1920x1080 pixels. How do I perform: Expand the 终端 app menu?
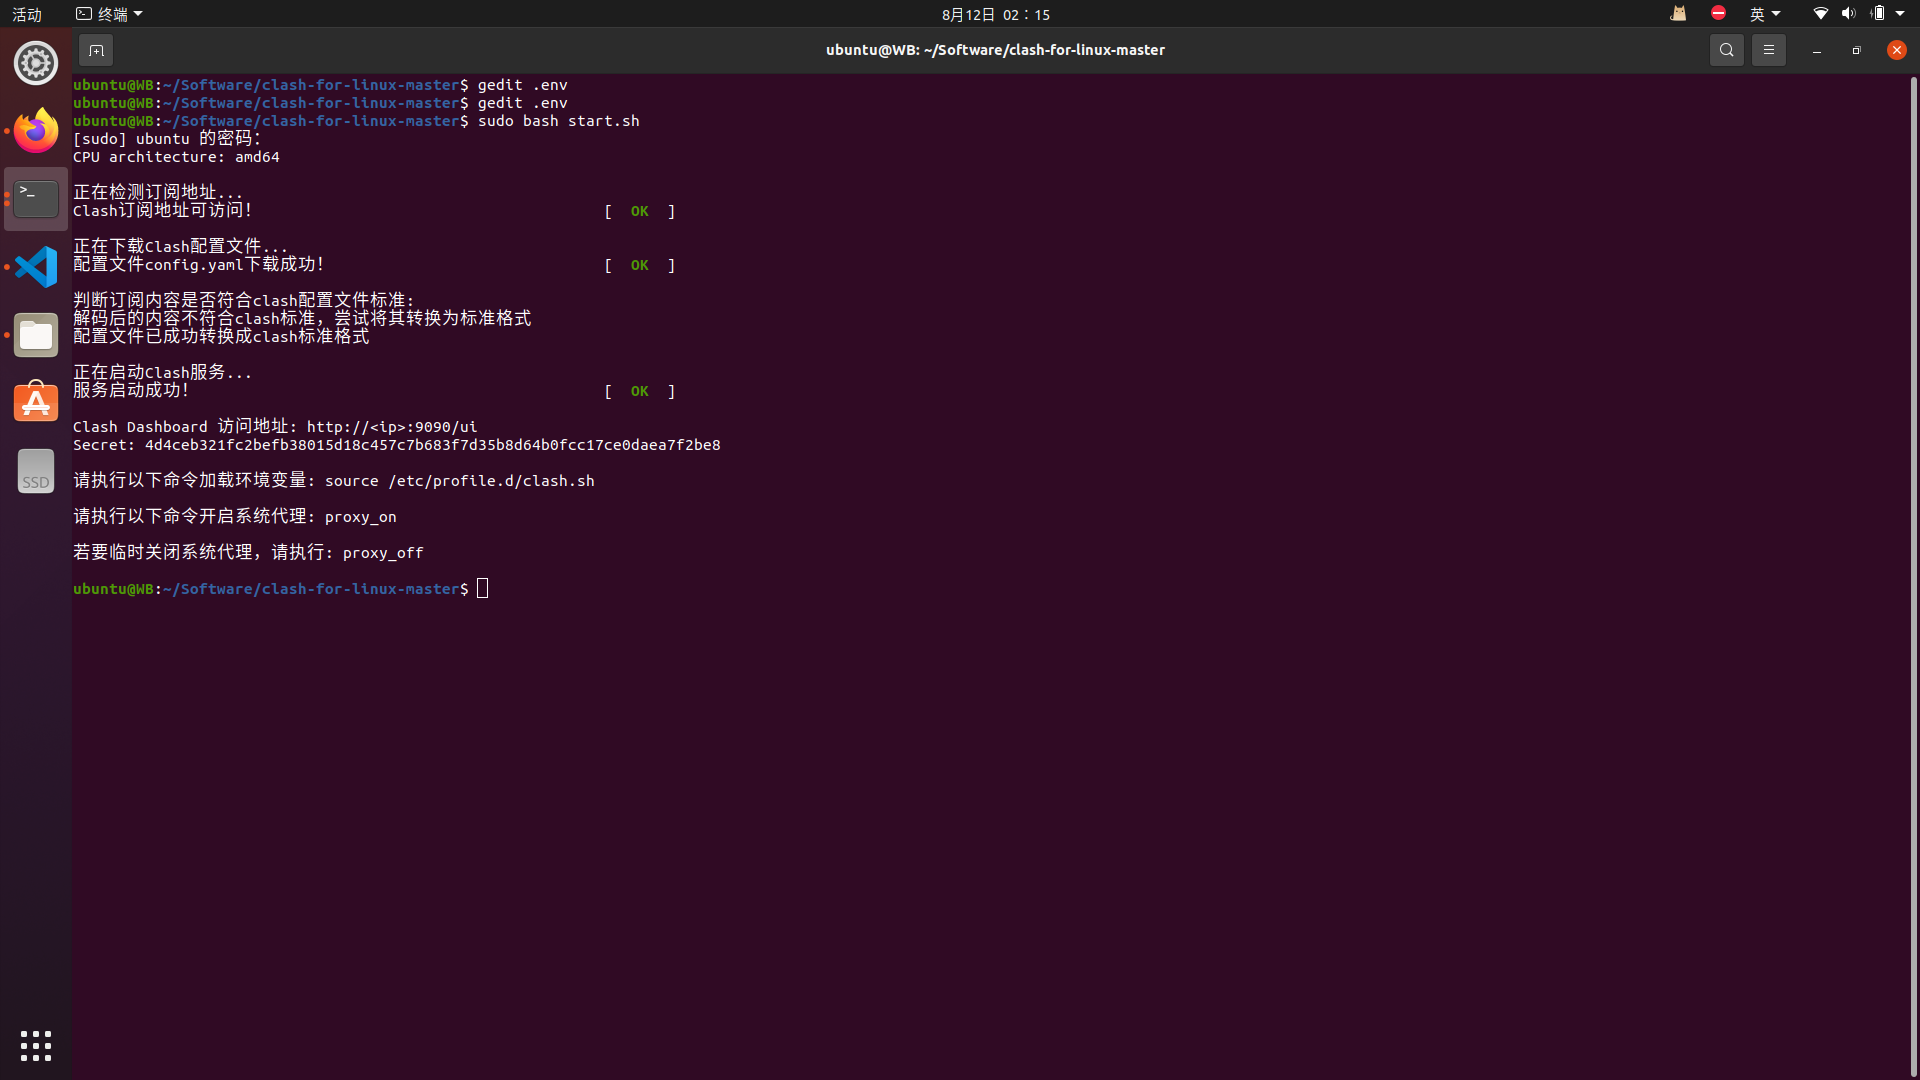pos(109,14)
